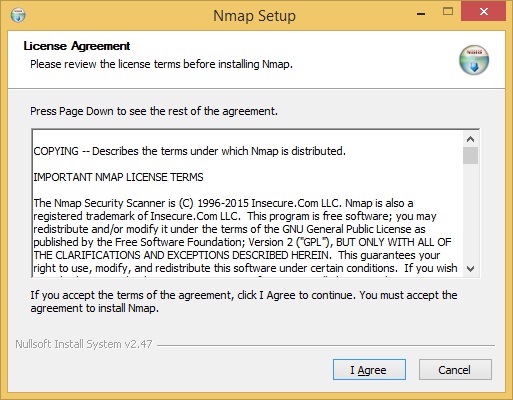Focus the license text at GNU General Public License

(x=347, y=229)
